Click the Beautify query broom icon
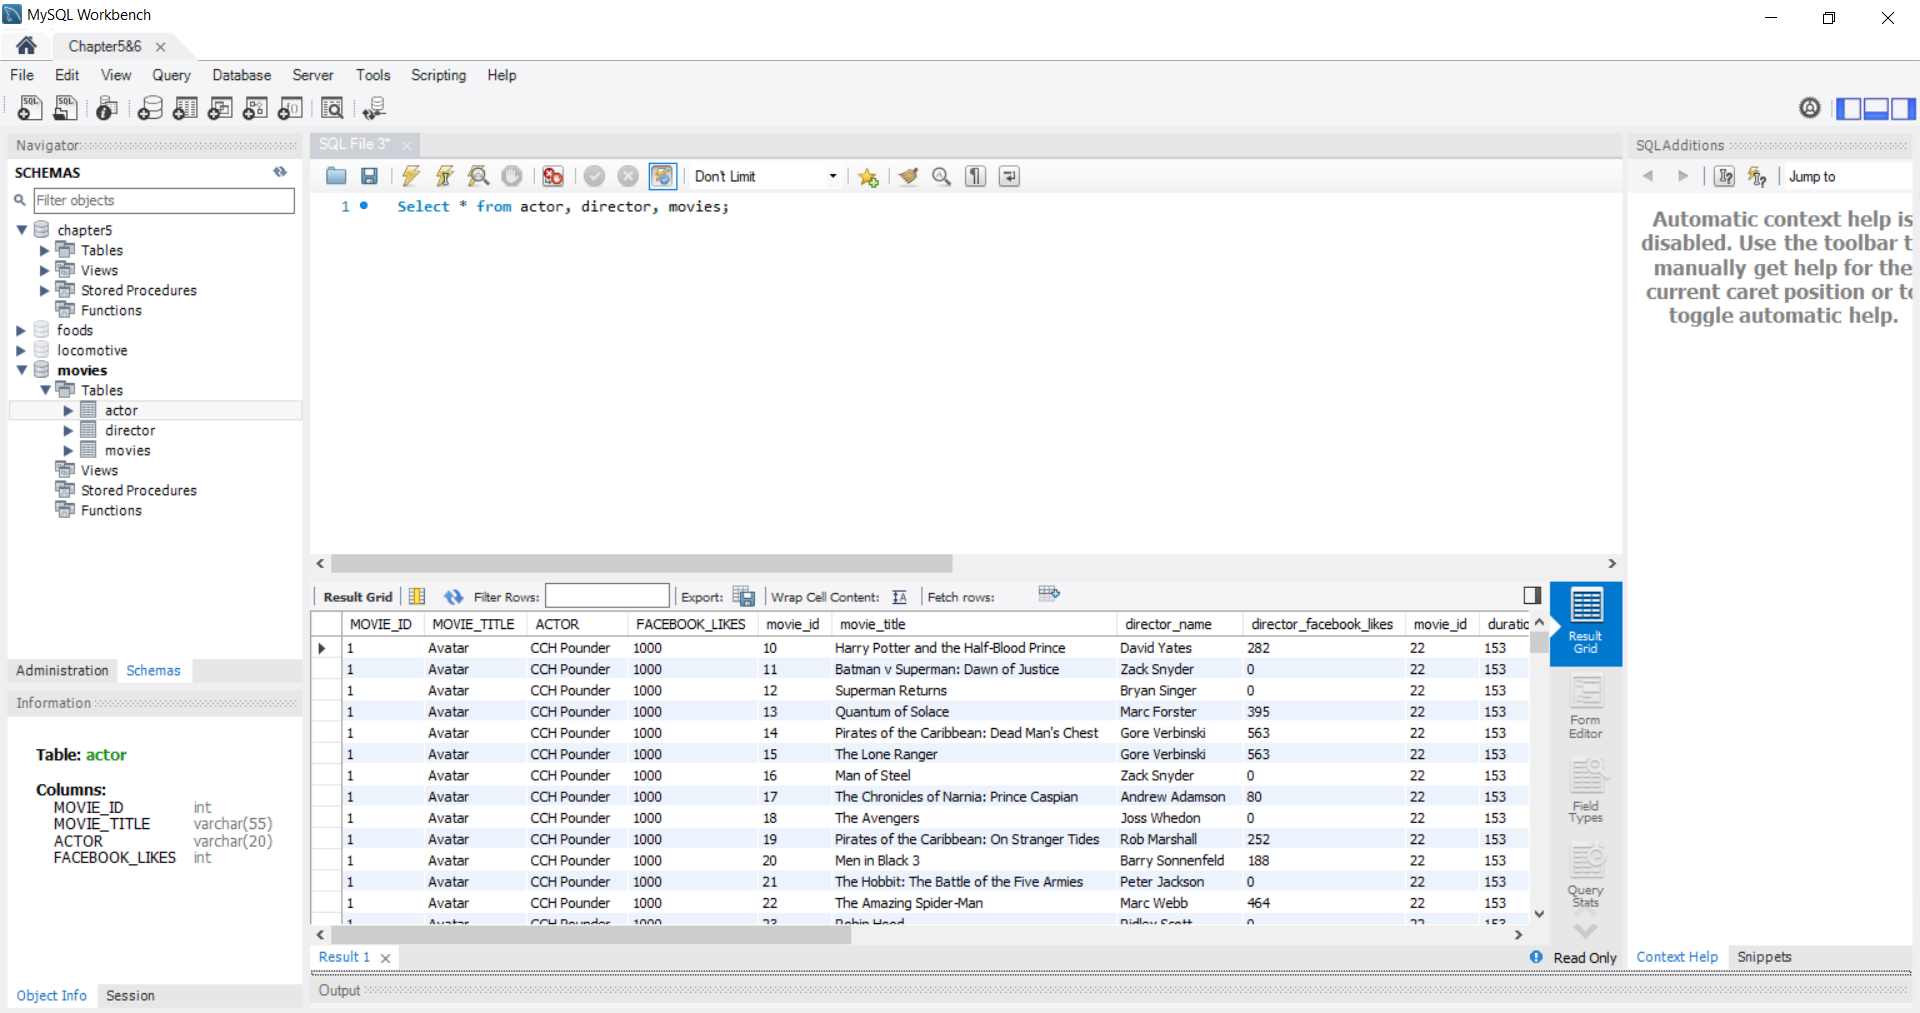 click(x=908, y=176)
